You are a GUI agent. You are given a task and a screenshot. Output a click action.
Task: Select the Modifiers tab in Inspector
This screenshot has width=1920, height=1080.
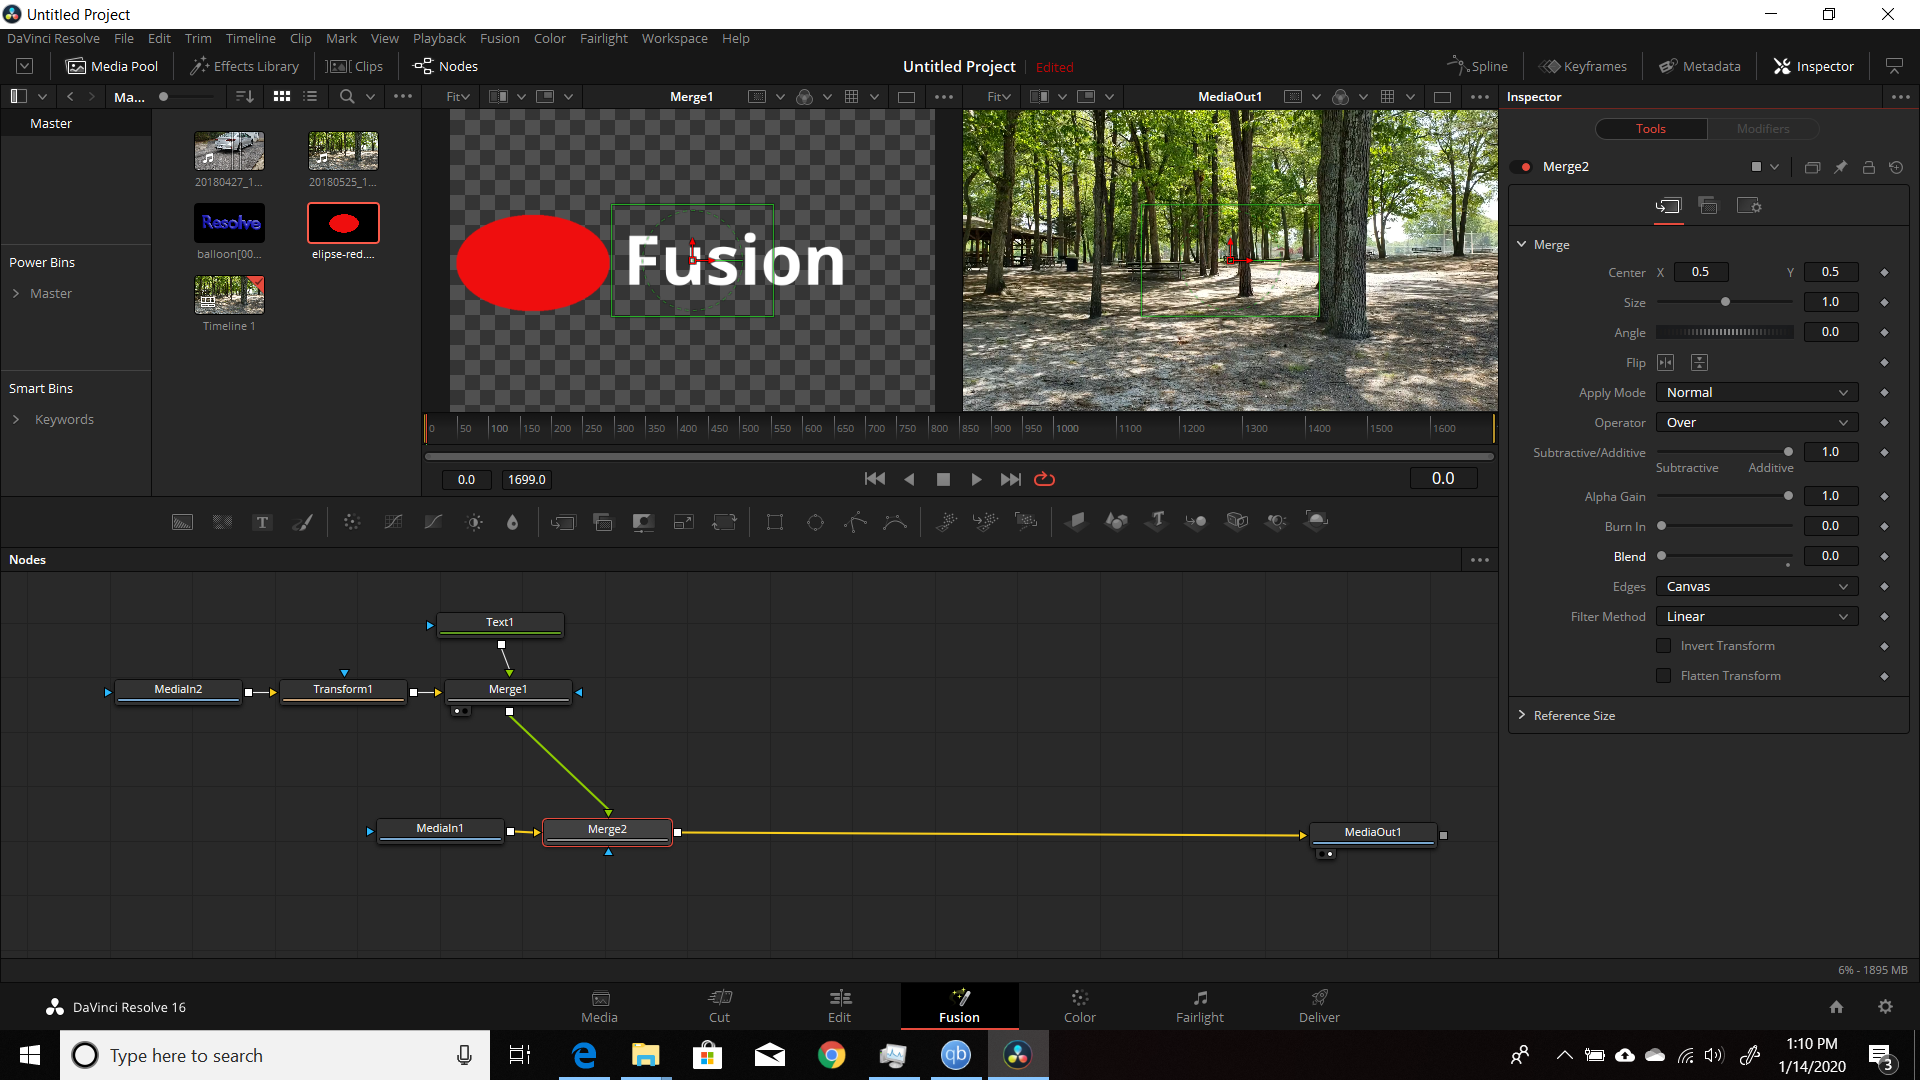[1762, 129]
